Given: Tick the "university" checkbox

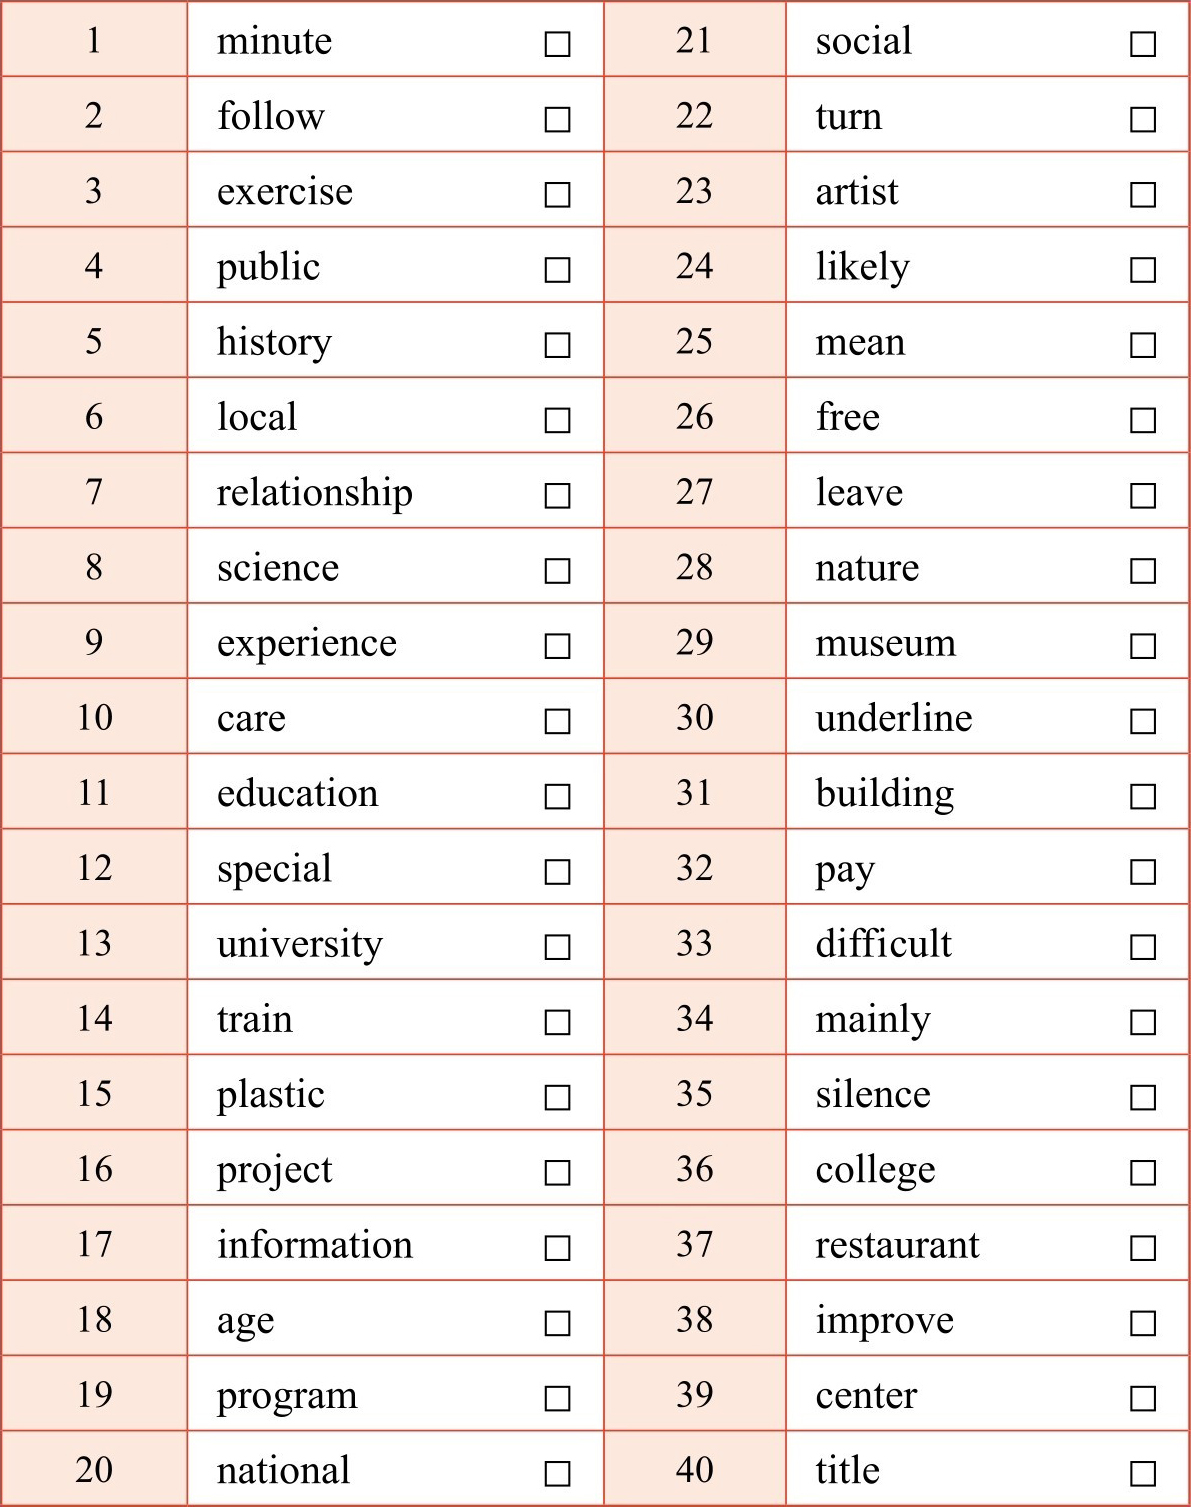Looking at the screenshot, I should coord(557,947).
